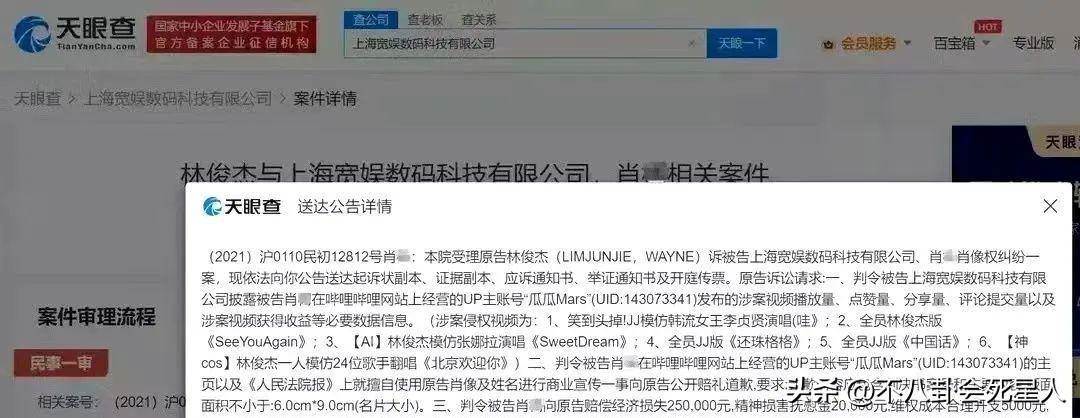Select the HOT badge above 百宝箱

(x=988, y=27)
